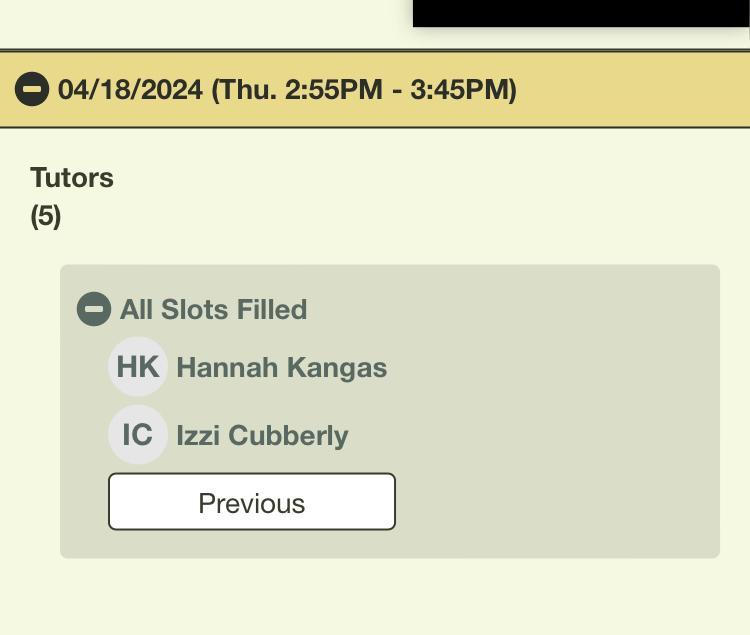This screenshot has width=750, height=635.
Task: Click the IC avatar circle
Action: coord(138,435)
